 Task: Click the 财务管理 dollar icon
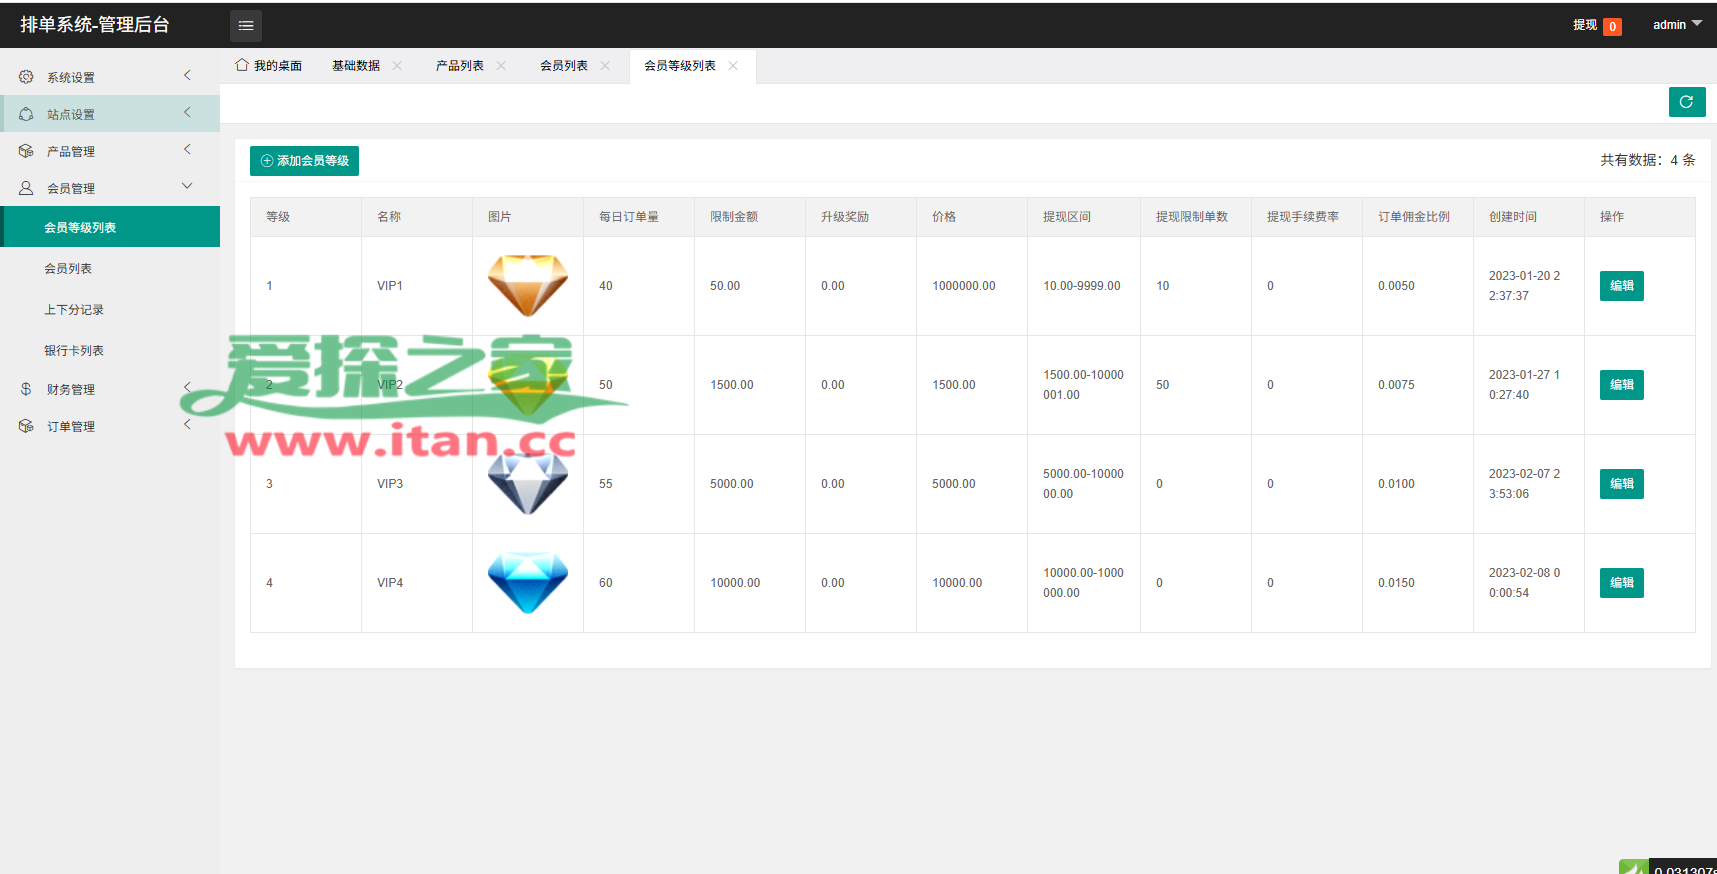[x=26, y=389]
